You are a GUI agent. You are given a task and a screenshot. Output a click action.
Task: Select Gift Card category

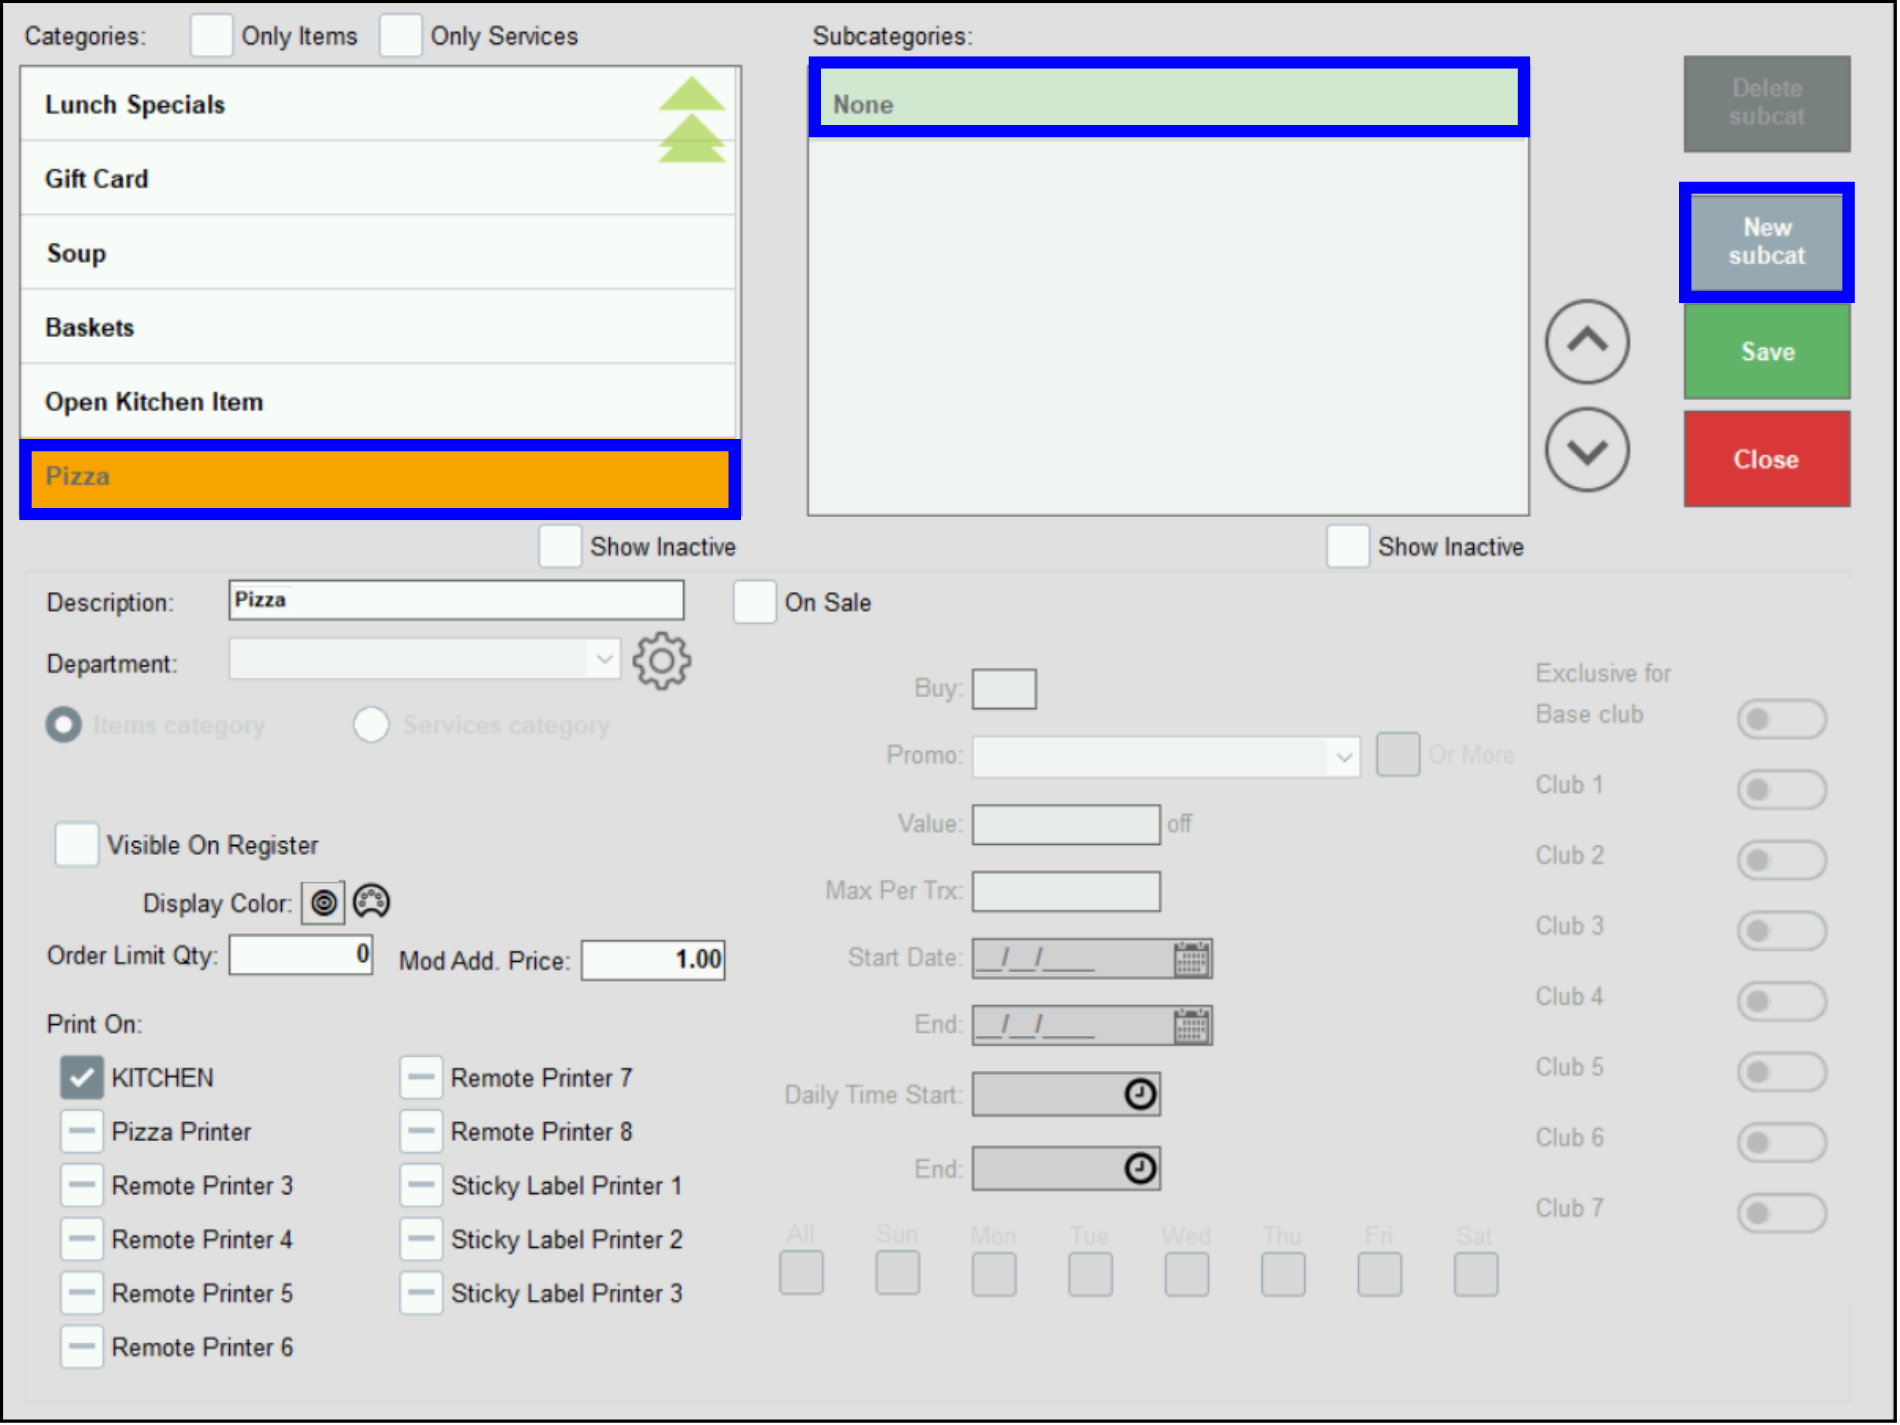pyautogui.click(x=378, y=179)
